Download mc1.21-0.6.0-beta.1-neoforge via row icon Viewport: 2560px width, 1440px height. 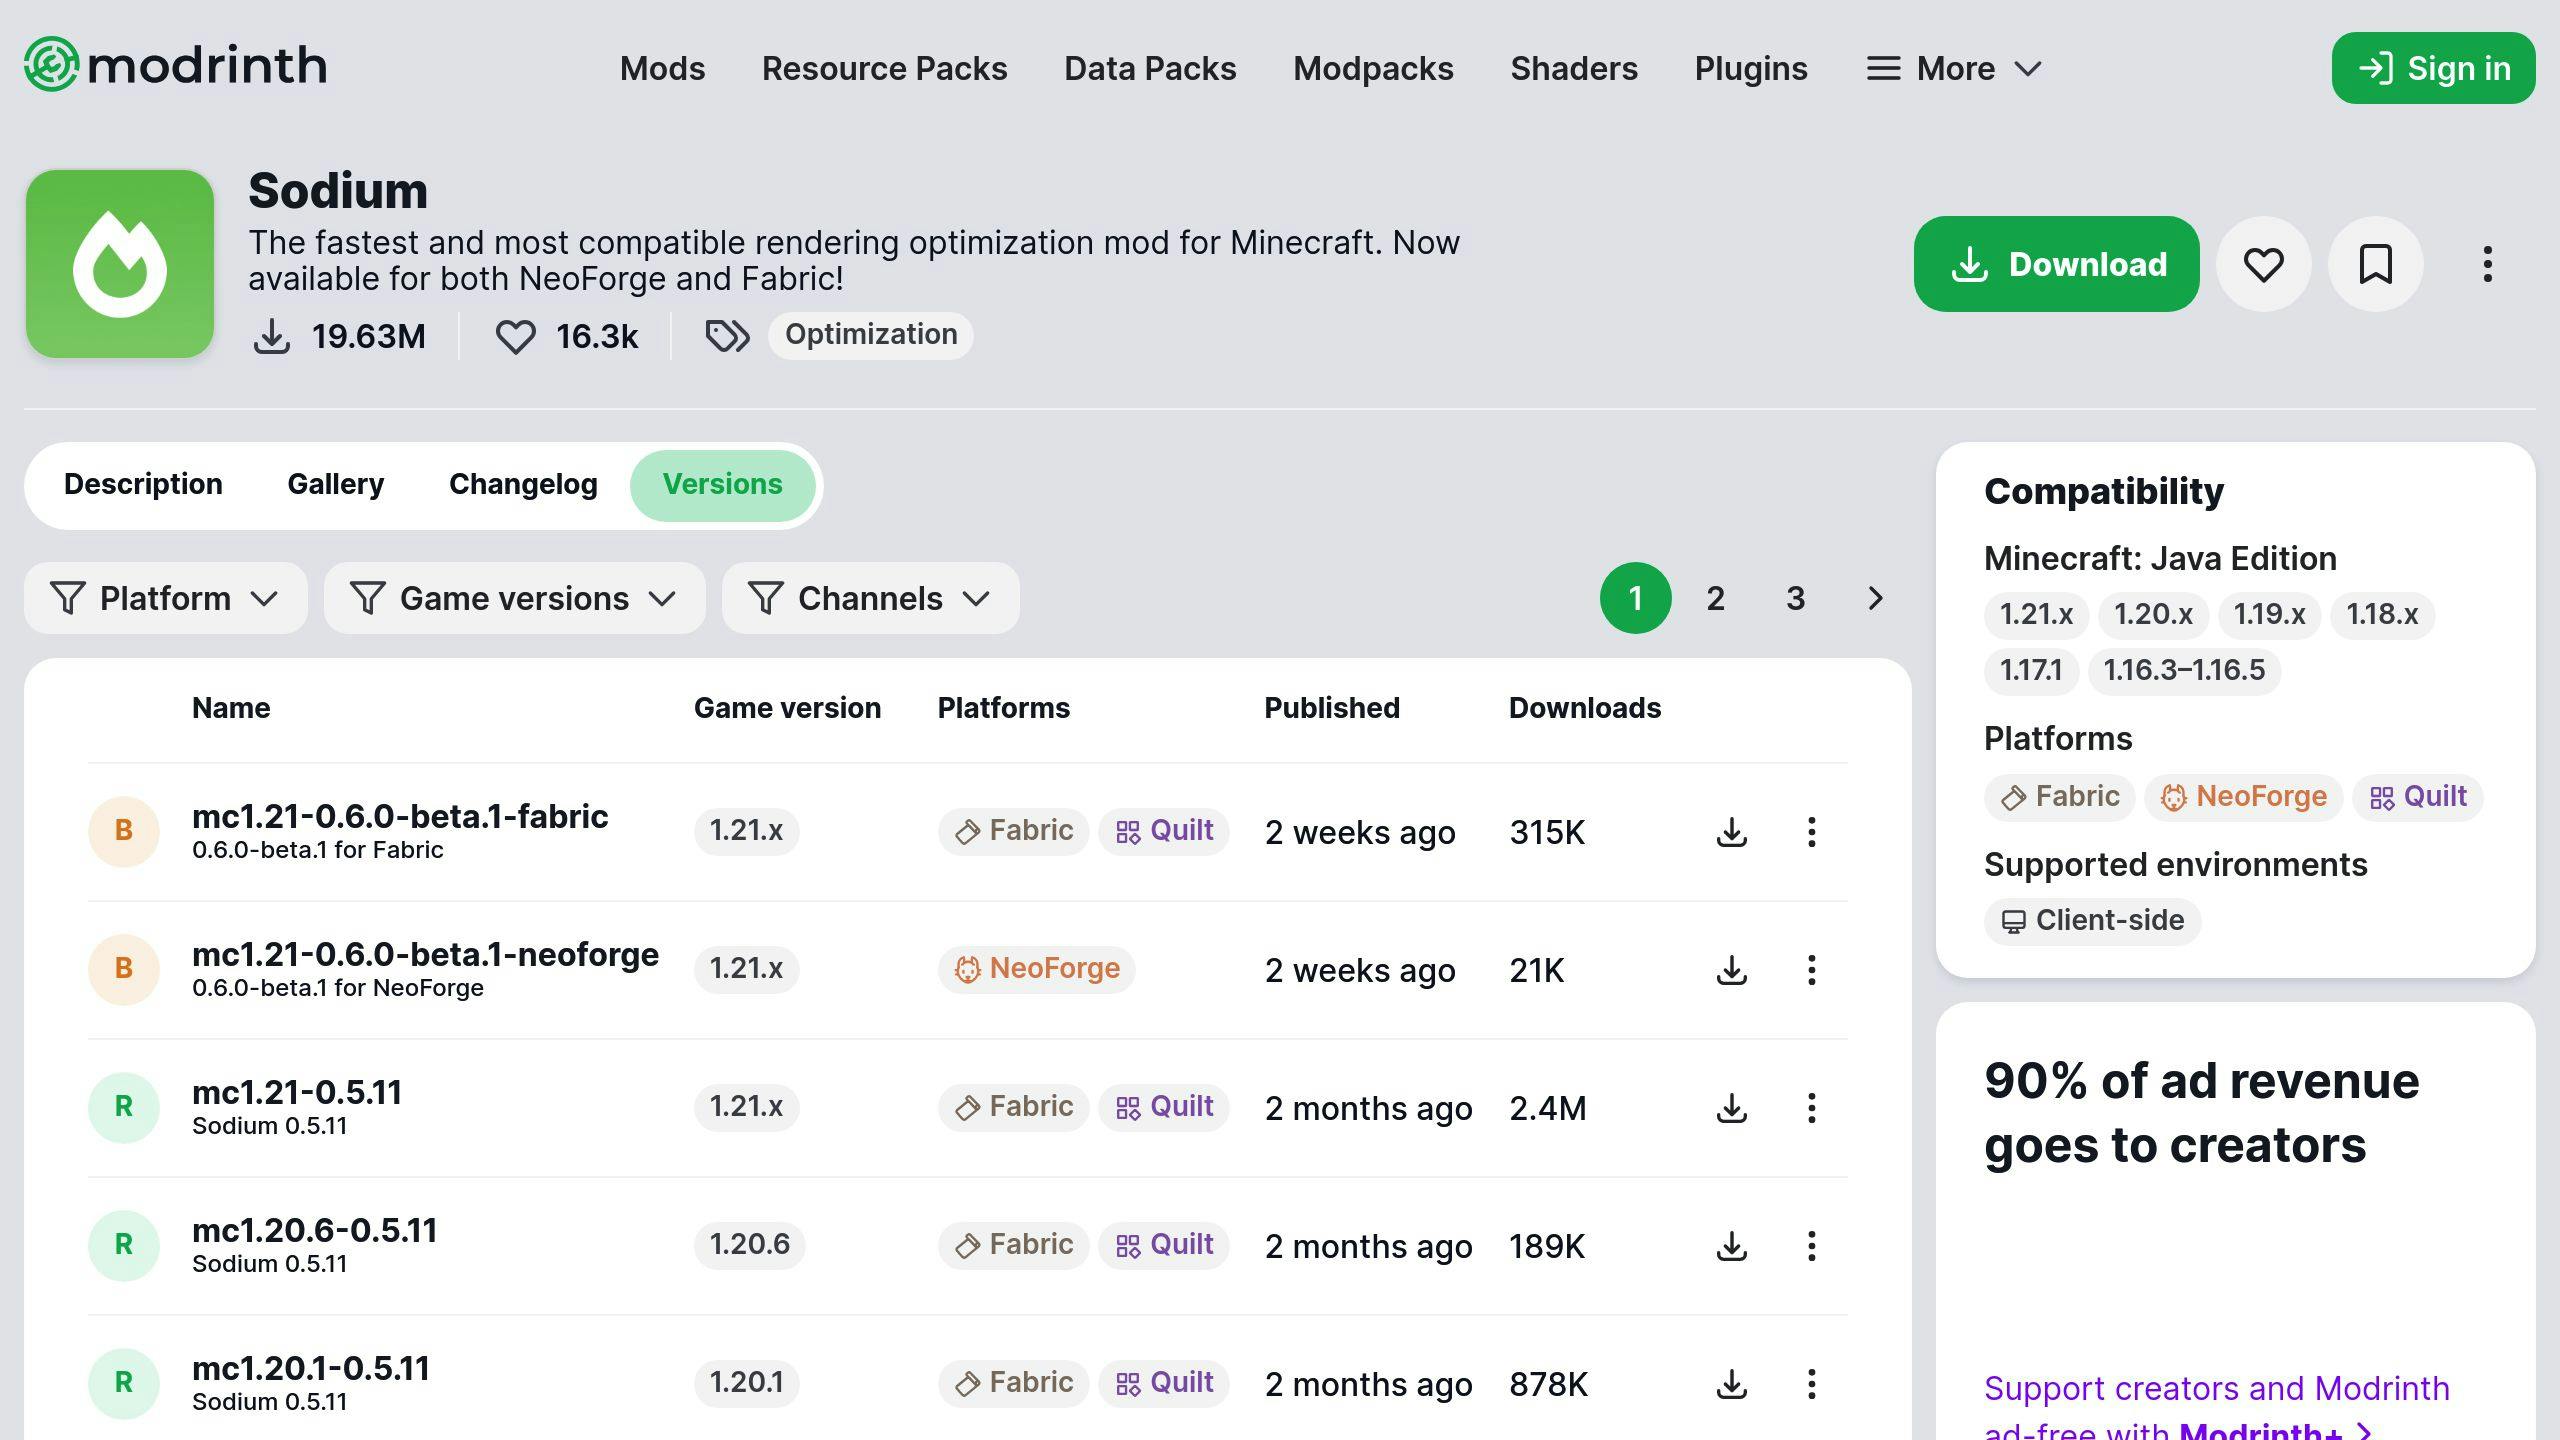tap(1732, 970)
